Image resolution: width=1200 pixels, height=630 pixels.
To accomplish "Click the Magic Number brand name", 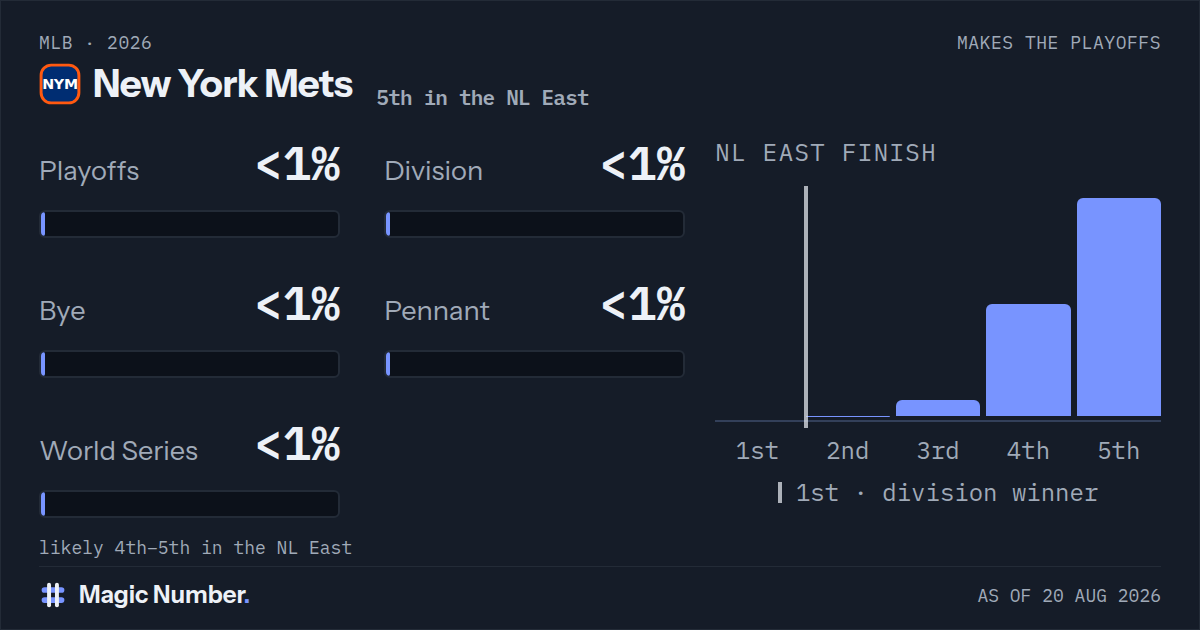I will pos(164,595).
